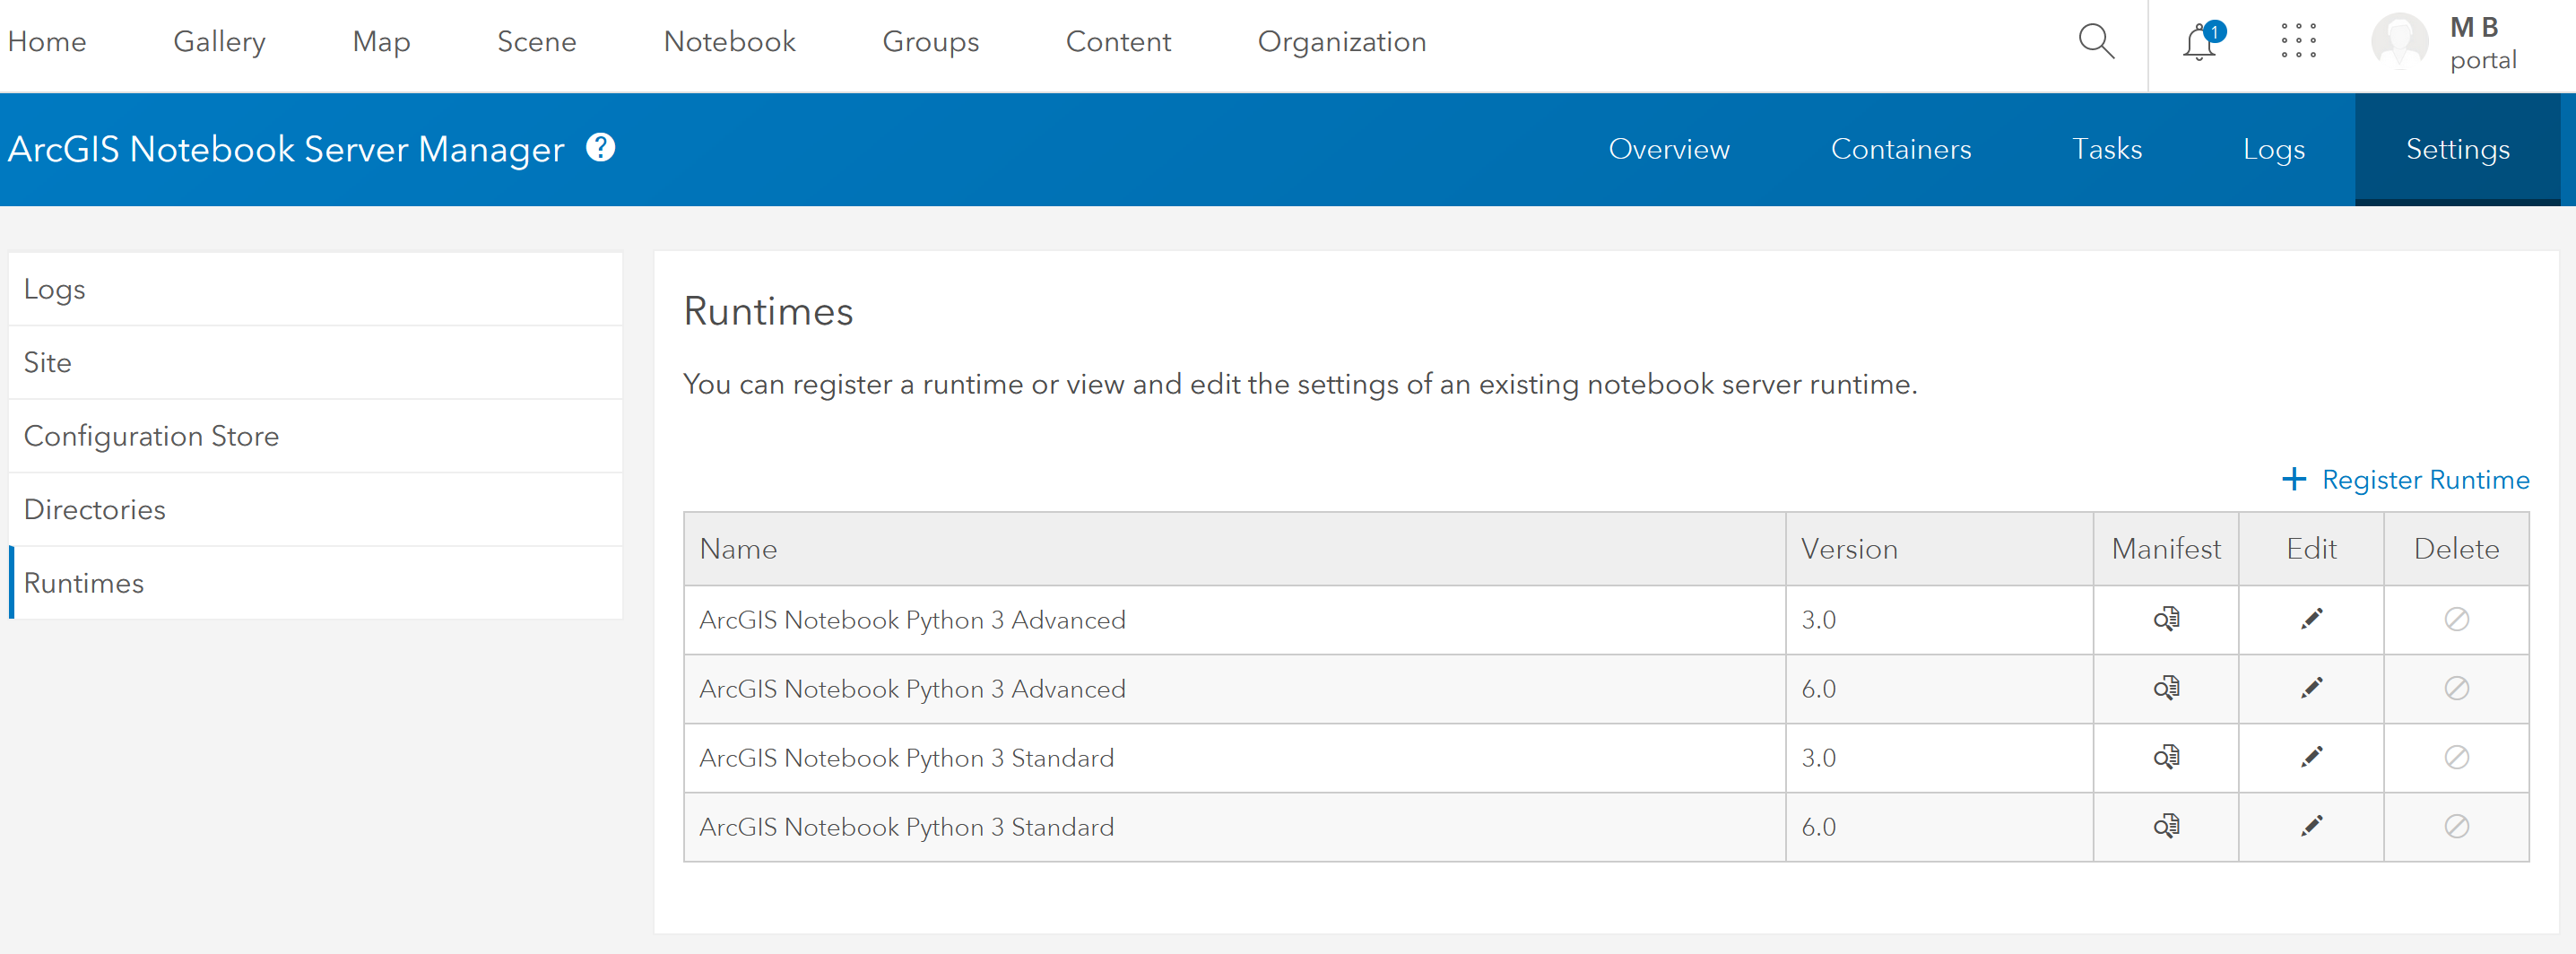Open the app launcher grid
The width and height of the screenshot is (2576, 954).
pos(2298,42)
